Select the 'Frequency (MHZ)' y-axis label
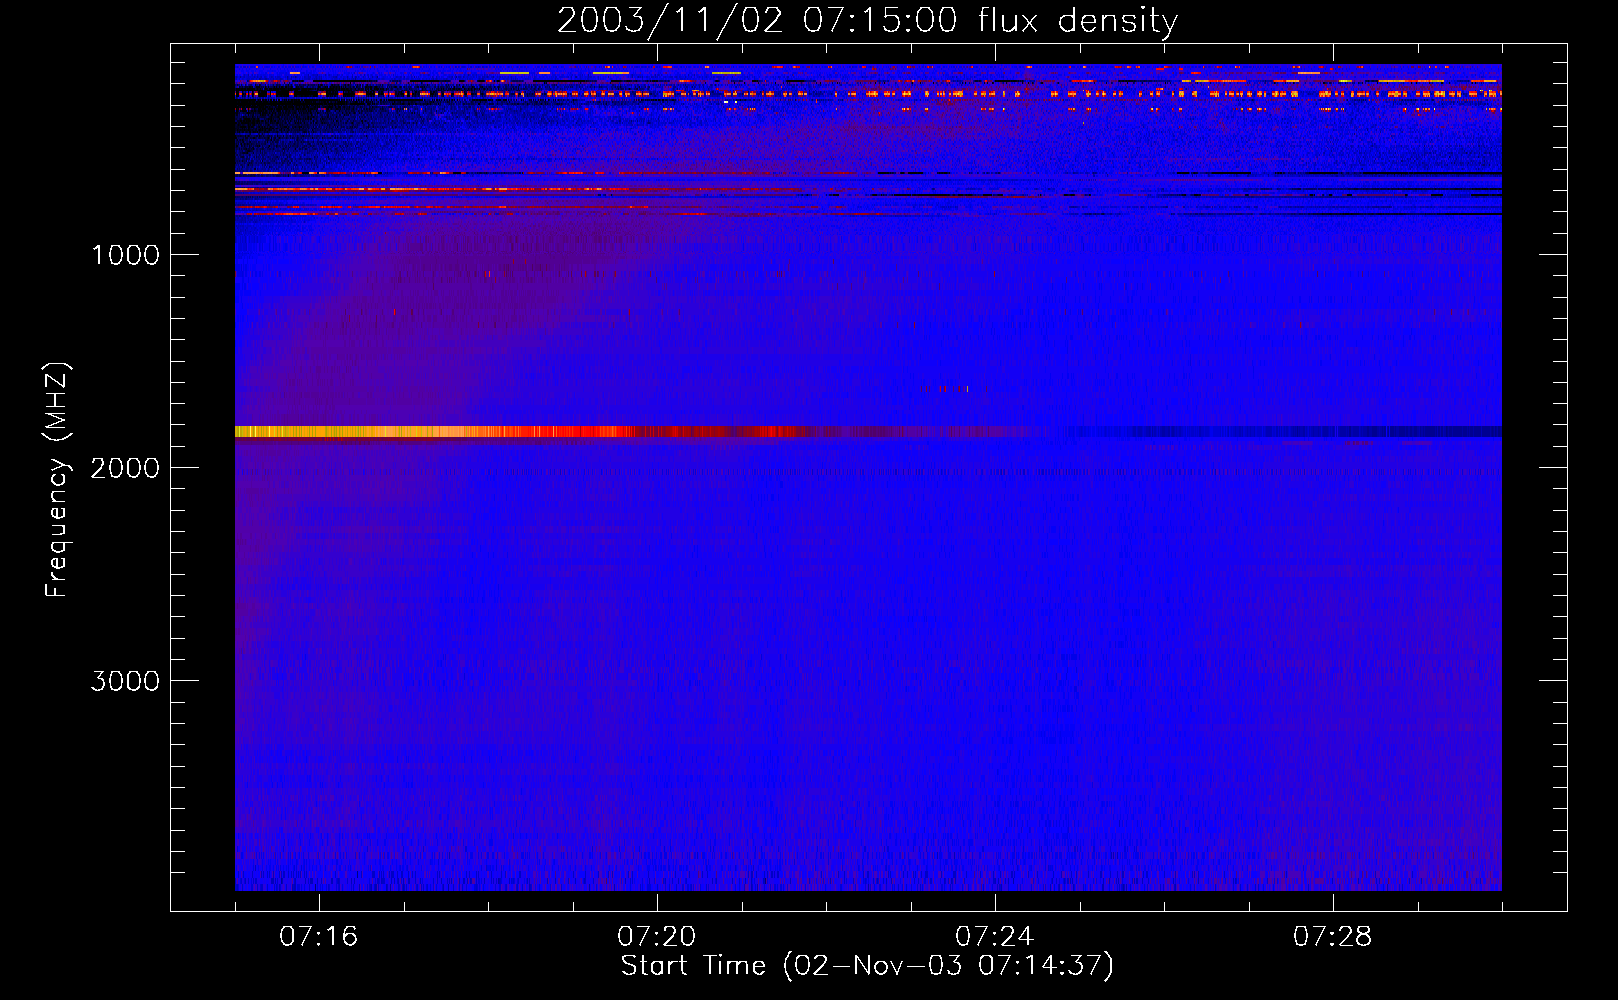Viewport: 1618px width, 1000px height. (58, 480)
